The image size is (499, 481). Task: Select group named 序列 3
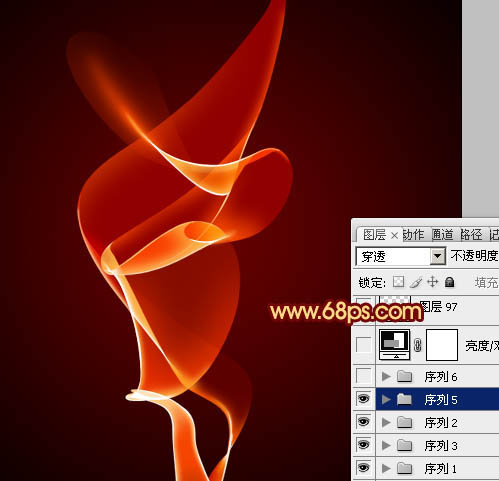click(441, 446)
